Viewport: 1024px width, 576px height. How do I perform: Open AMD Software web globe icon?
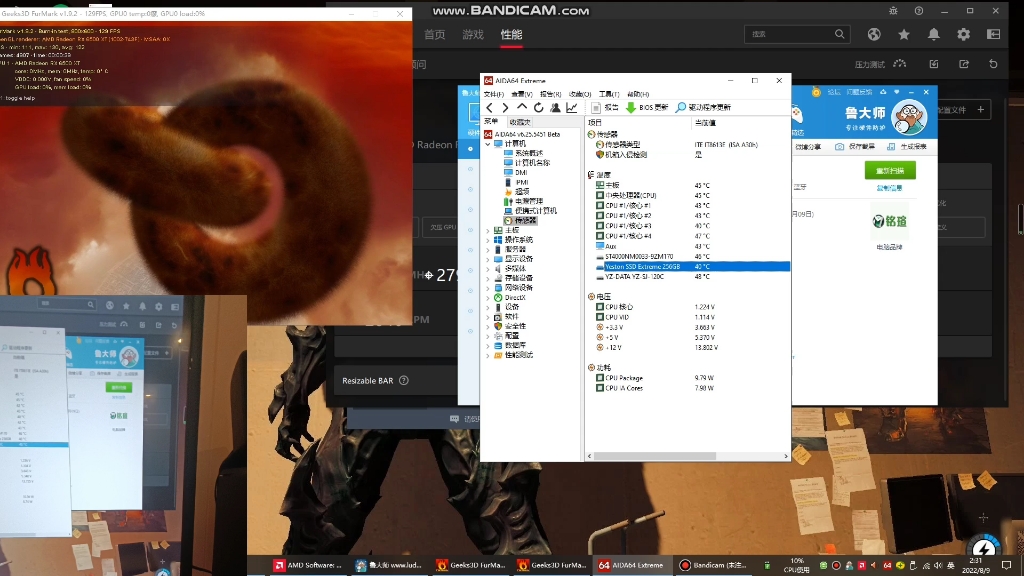click(x=874, y=34)
